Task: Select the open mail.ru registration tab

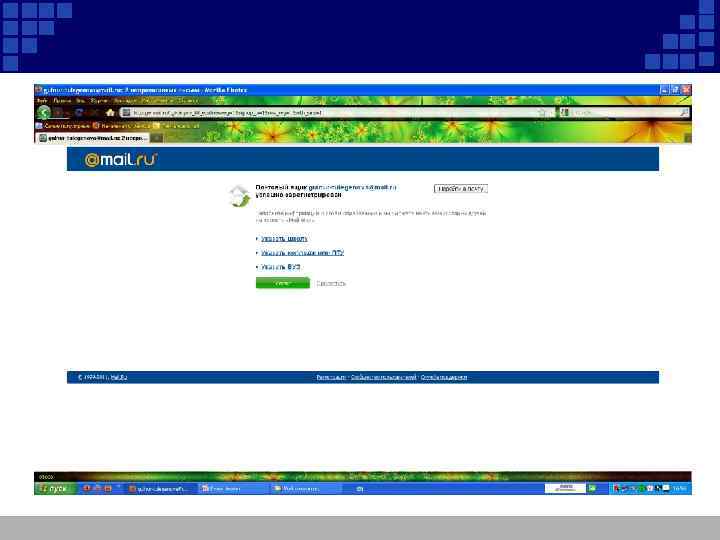Action: click(x=93, y=138)
